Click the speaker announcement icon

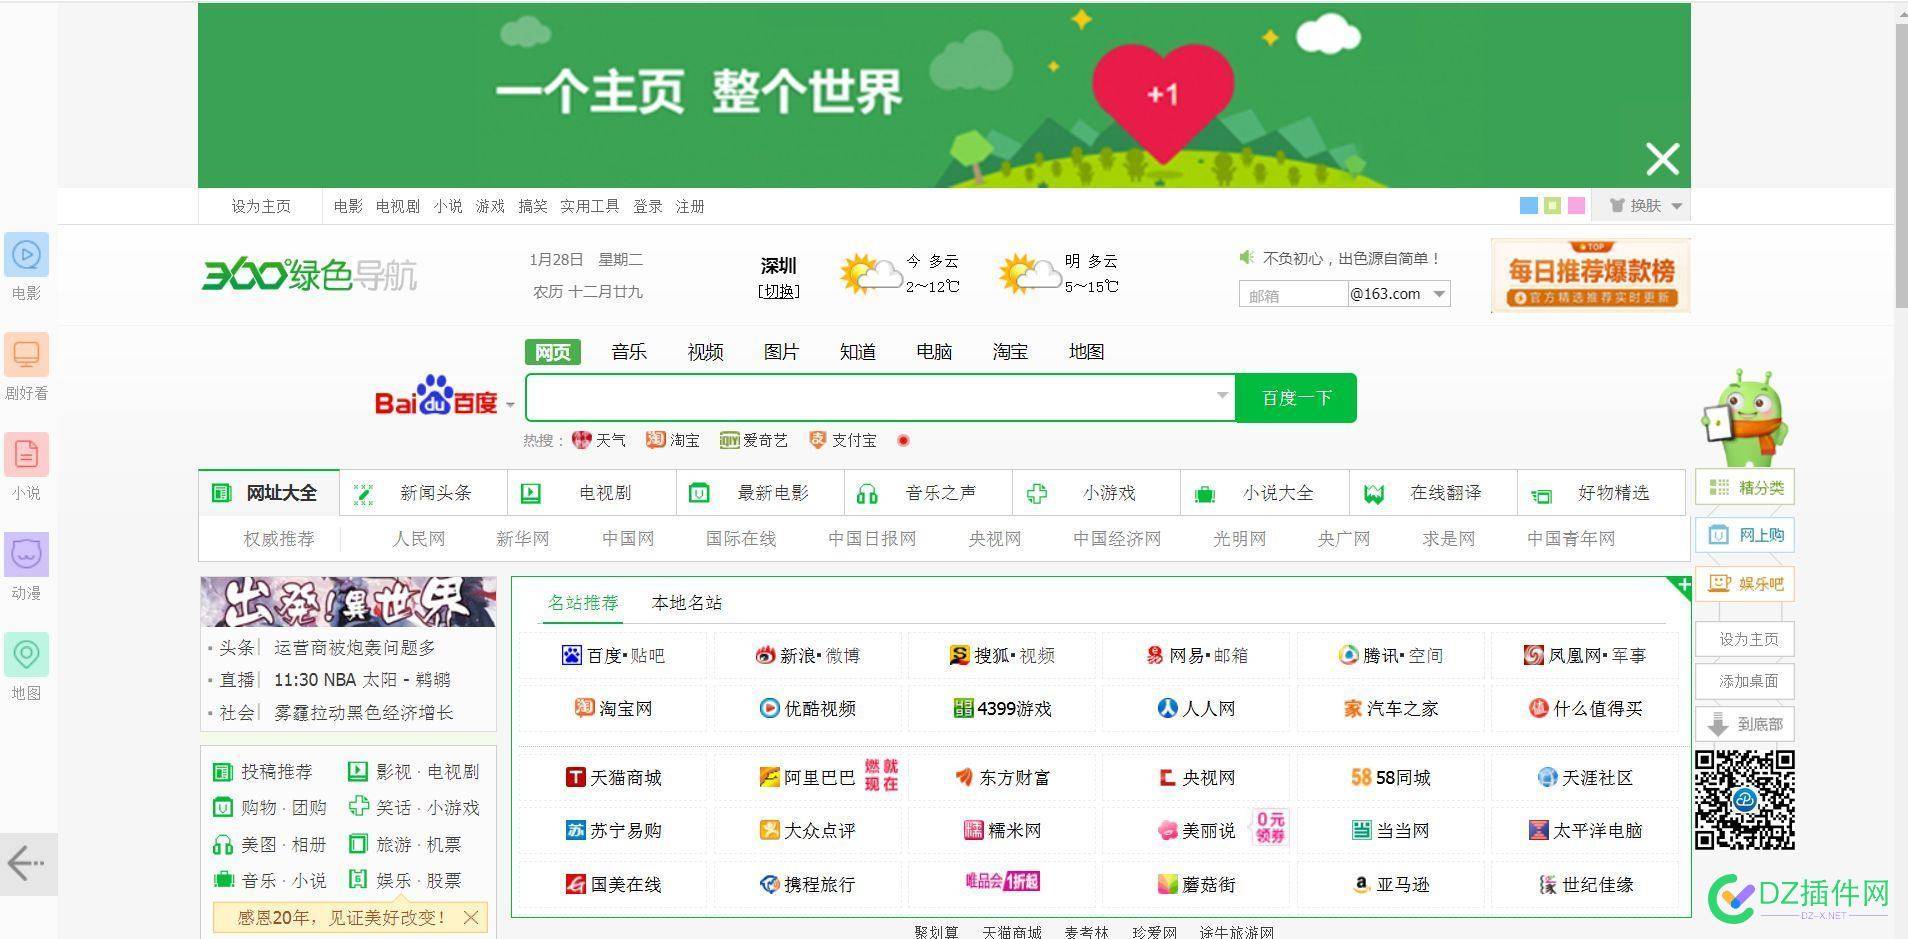1246,258
